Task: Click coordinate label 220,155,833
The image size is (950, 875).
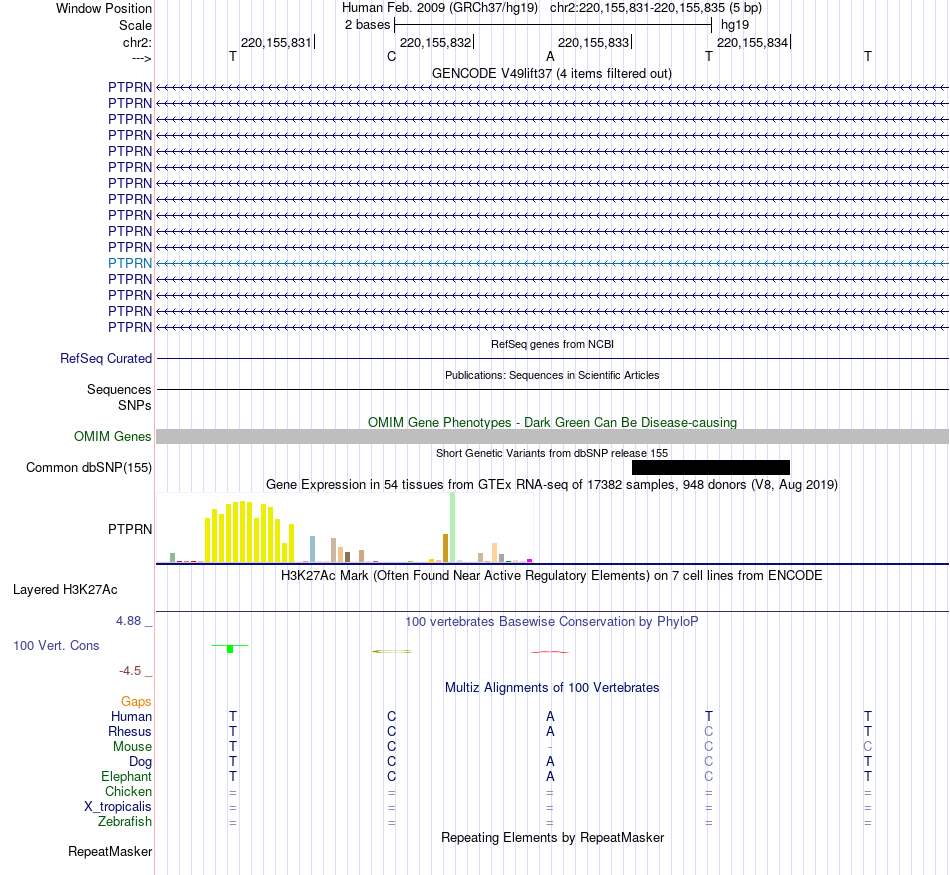Action: (593, 42)
